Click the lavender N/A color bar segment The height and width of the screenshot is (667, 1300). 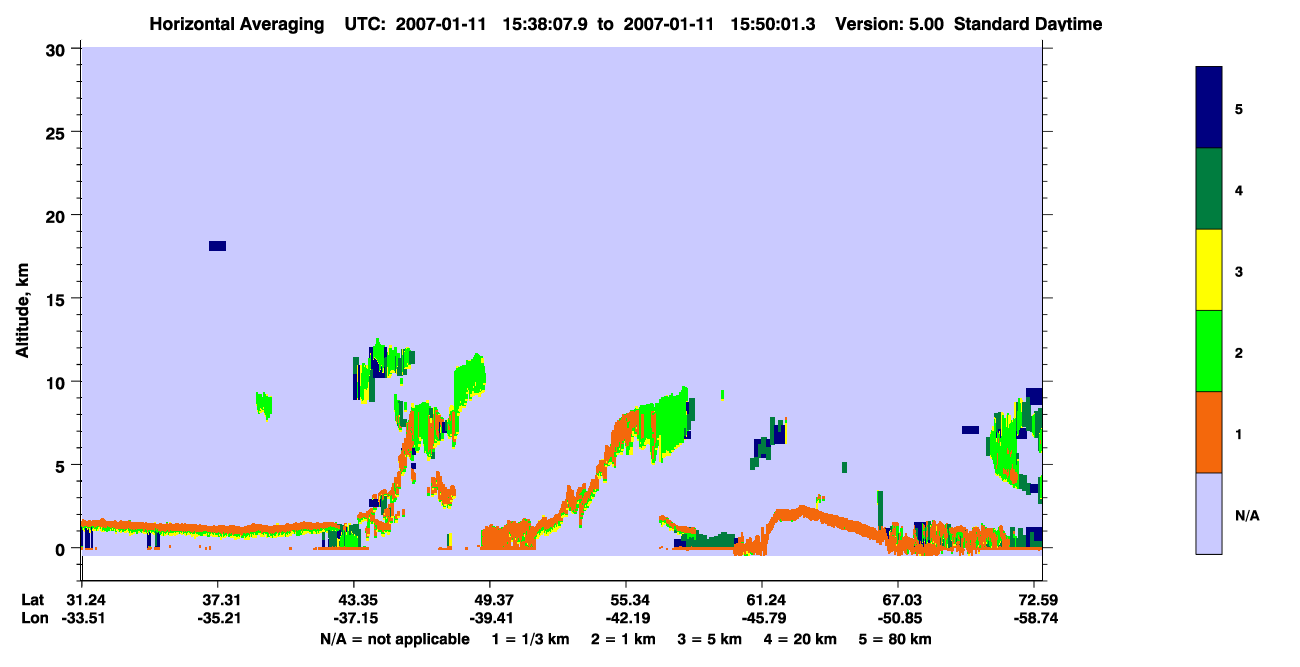pyautogui.click(x=1209, y=513)
